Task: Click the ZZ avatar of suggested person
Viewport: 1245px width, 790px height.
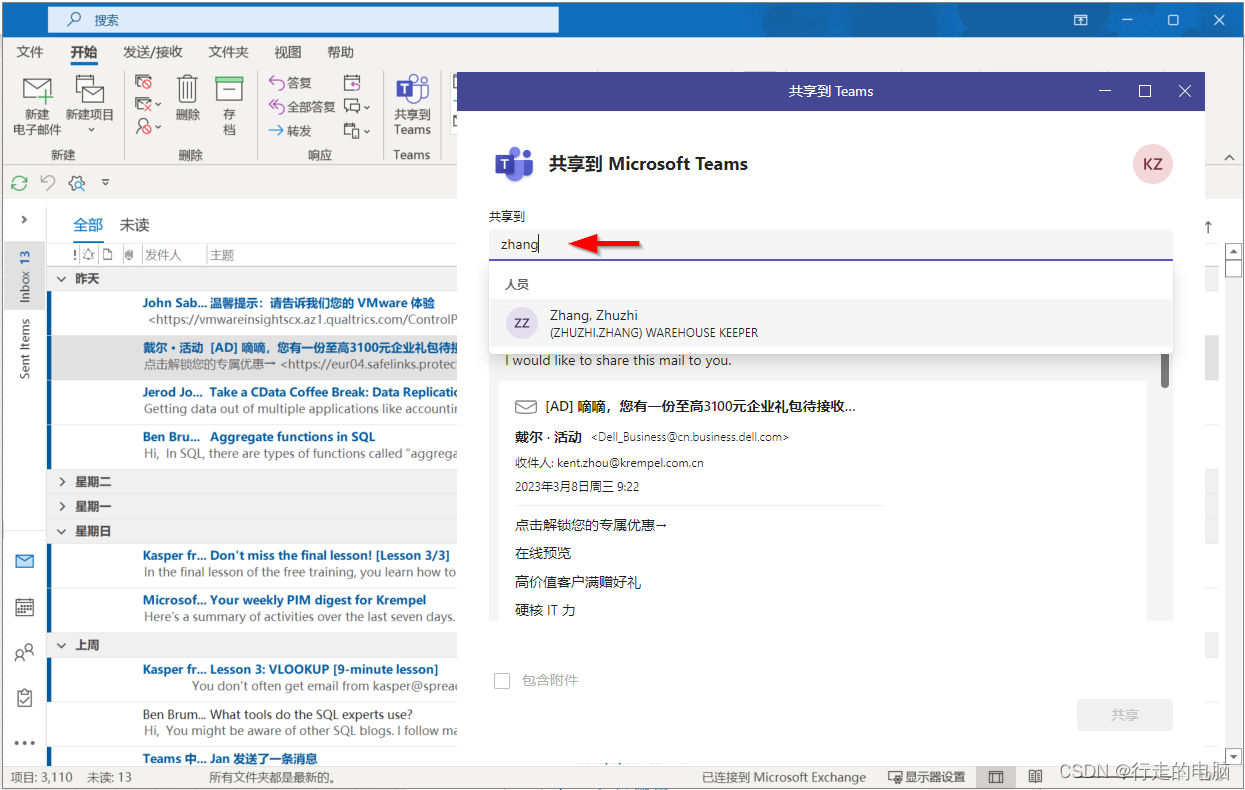Action: point(522,323)
